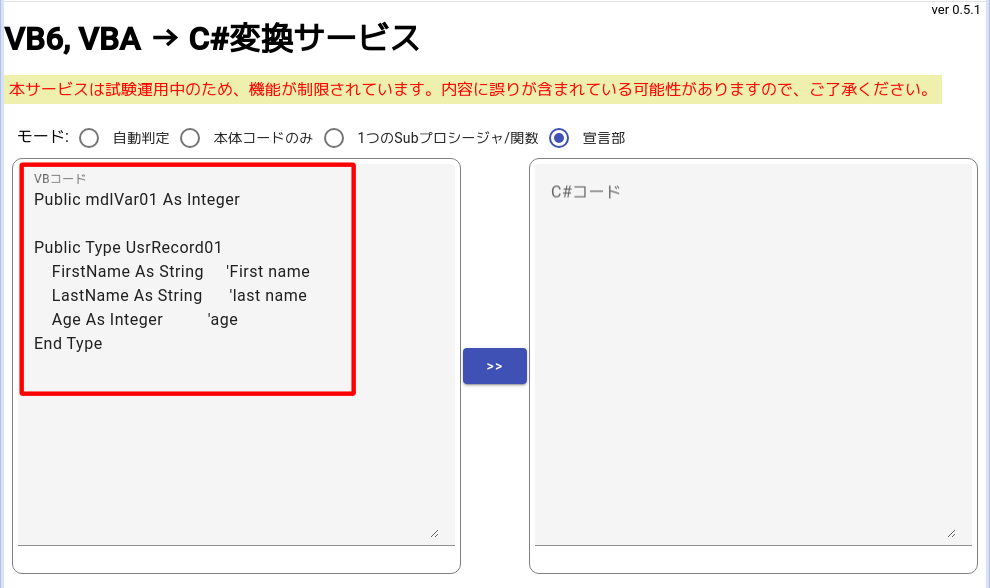Click the line "Public mdlVar01 As Integer"
The height and width of the screenshot is (588, 990).
[x=137, y=200]
